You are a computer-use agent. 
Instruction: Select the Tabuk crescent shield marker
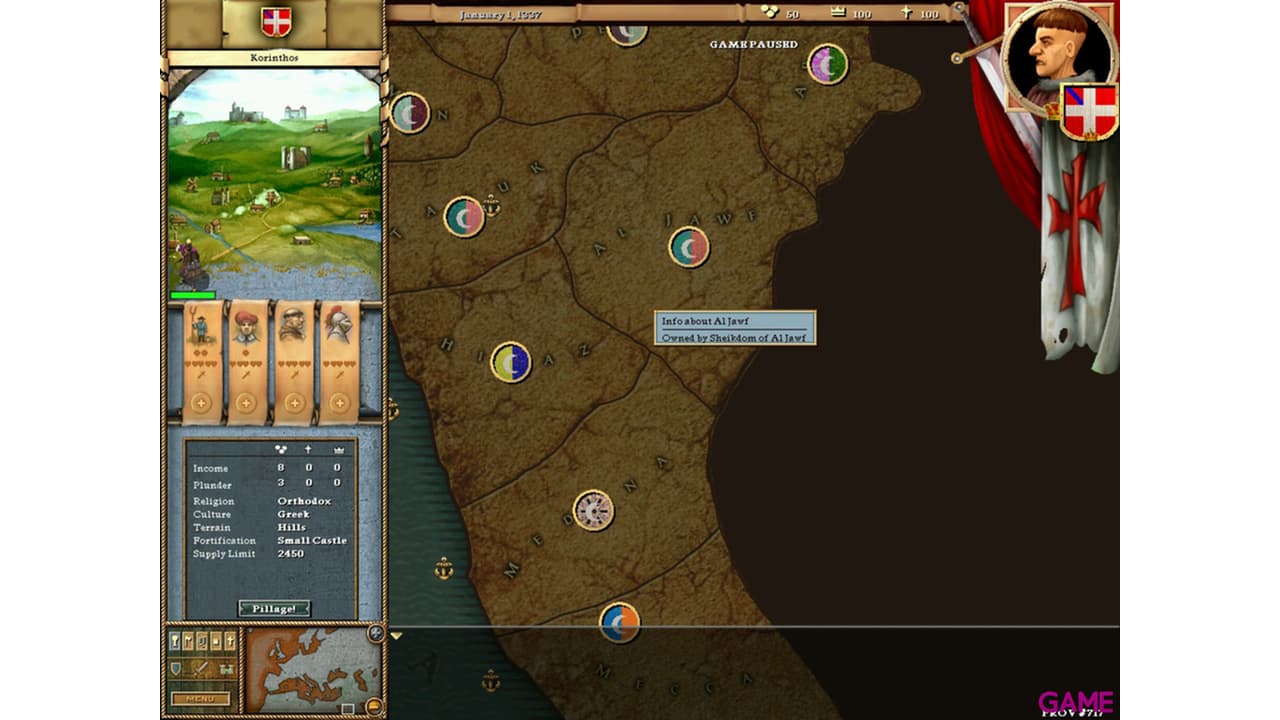click(x=464, y=216)
